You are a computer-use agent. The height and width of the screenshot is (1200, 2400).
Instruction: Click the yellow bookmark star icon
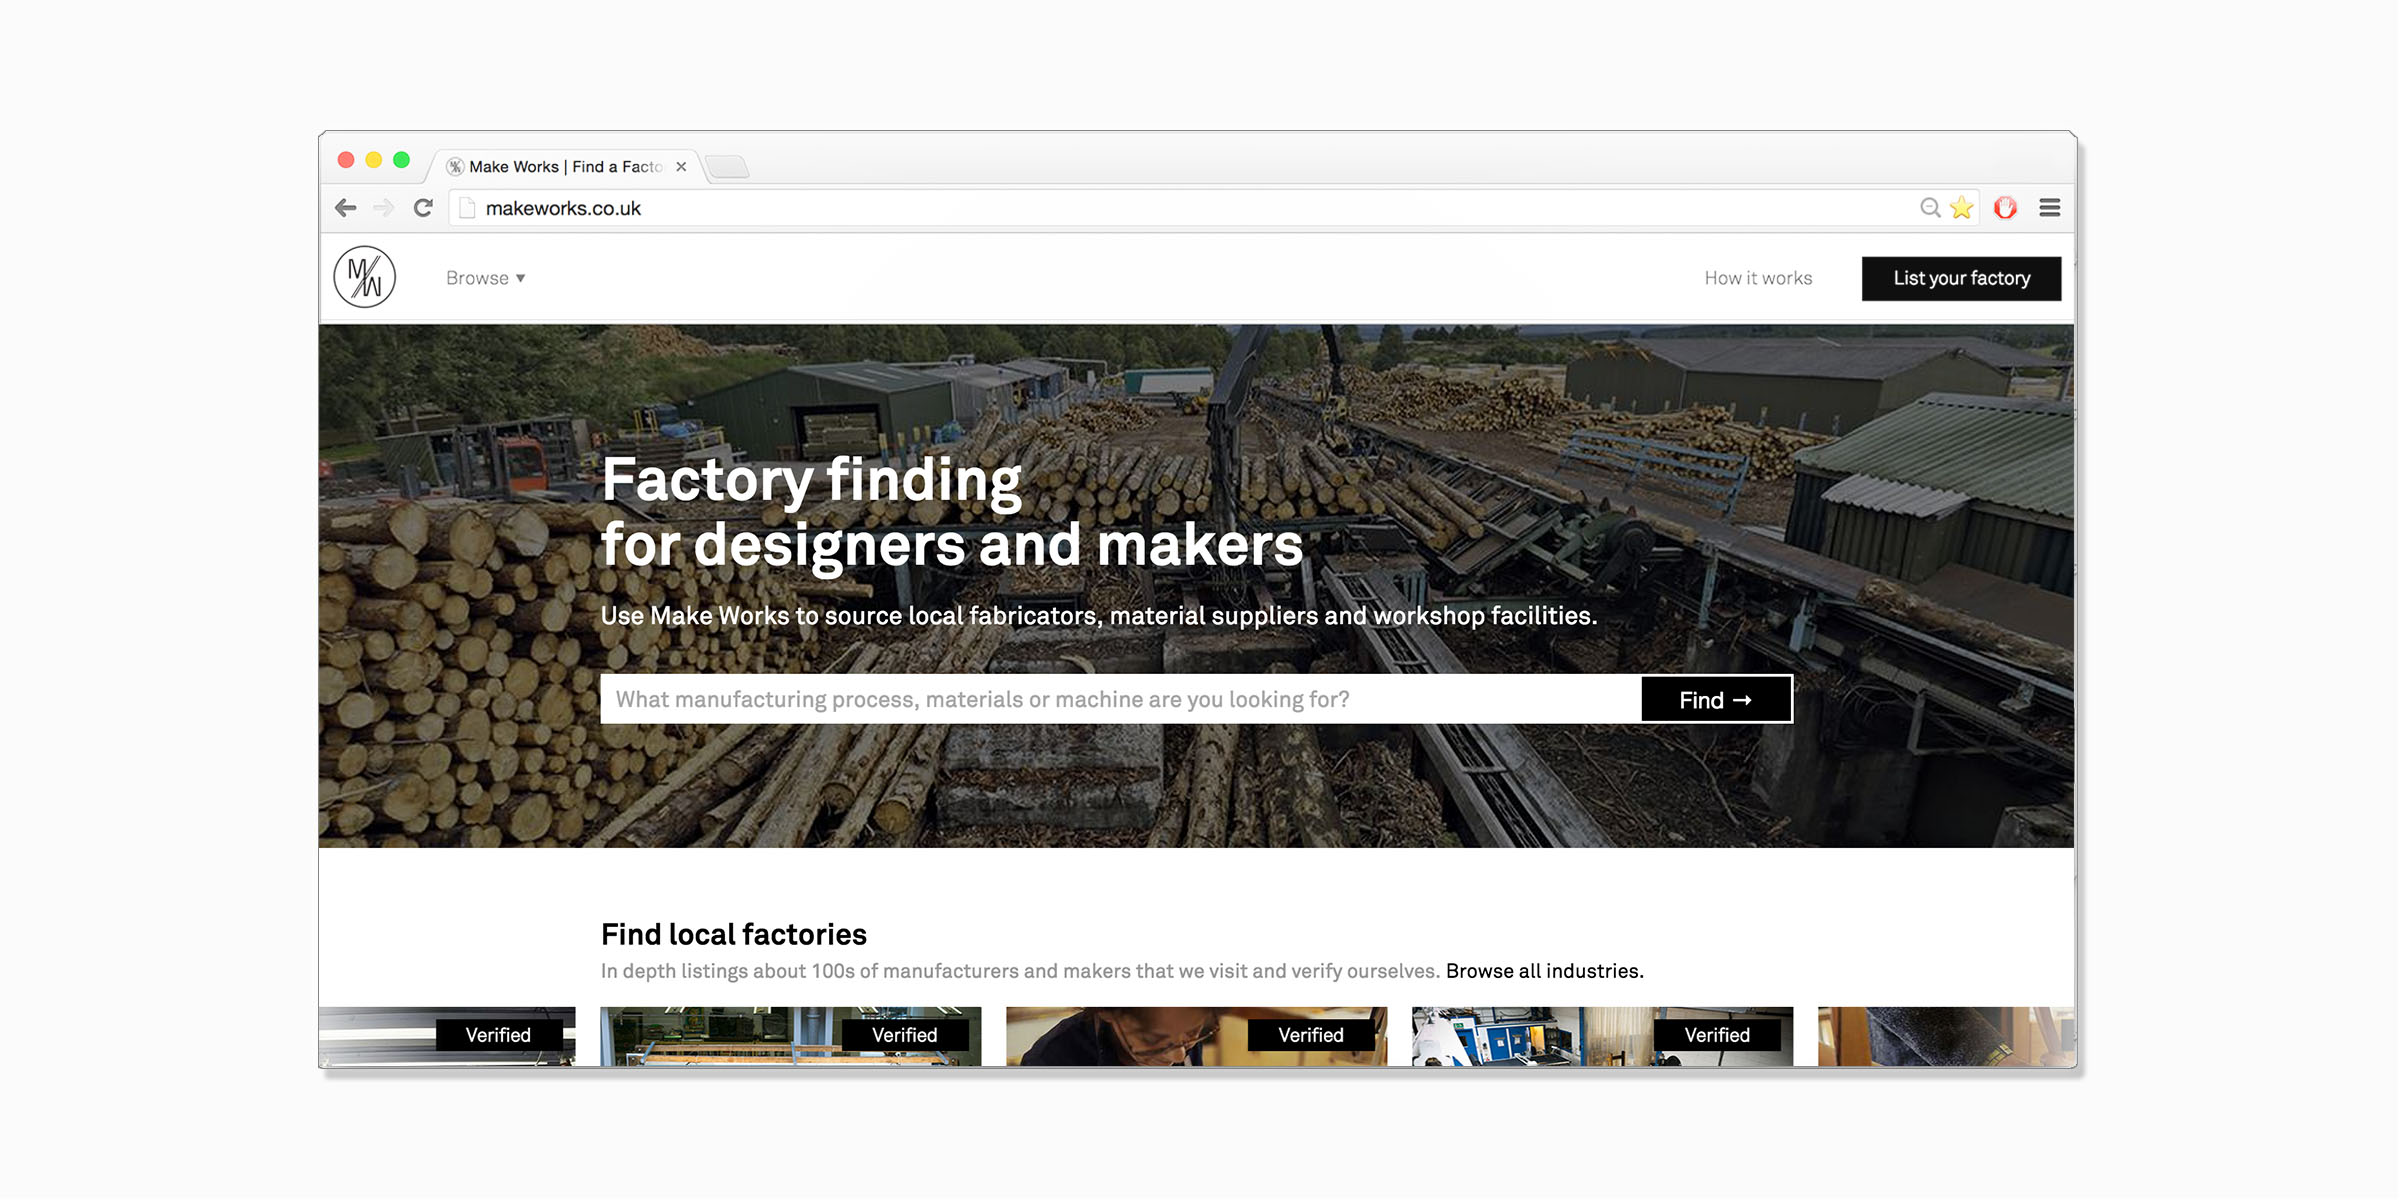(1962, 208)
